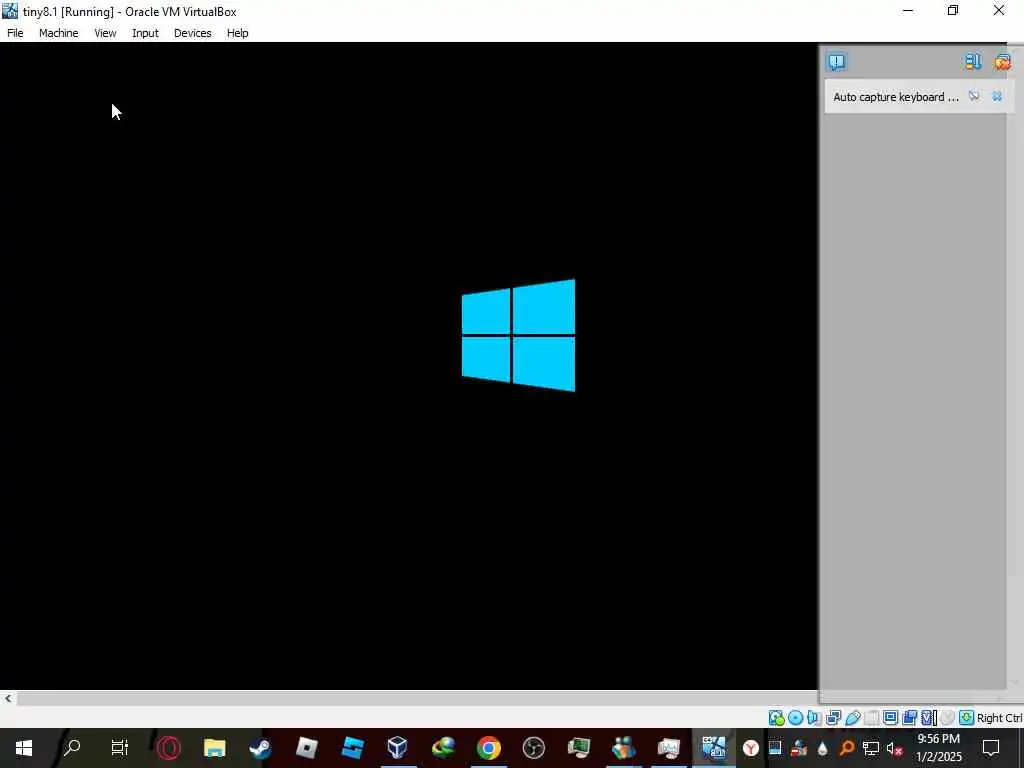This screenshot has width=1024, height=768.
Task: Open the network tray icon
Action: pos(871,748)
